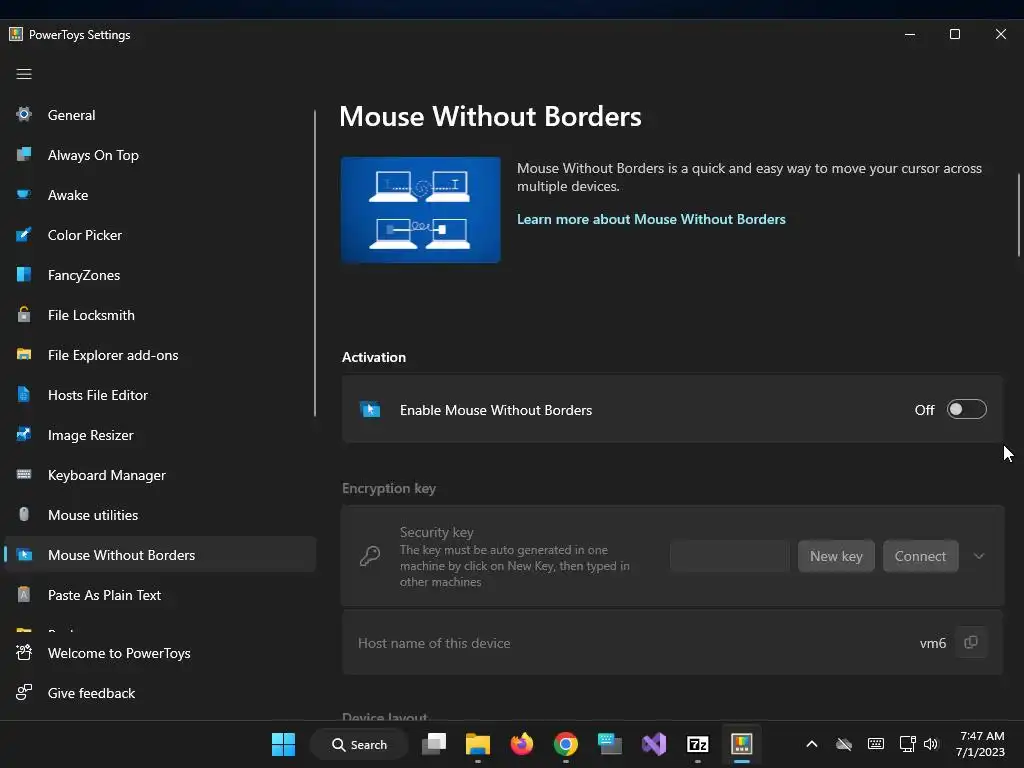The width and height of the screenshot is (1024, 768).
Task: Click the Awake coffee cup icon
Action: pos(24,195)
